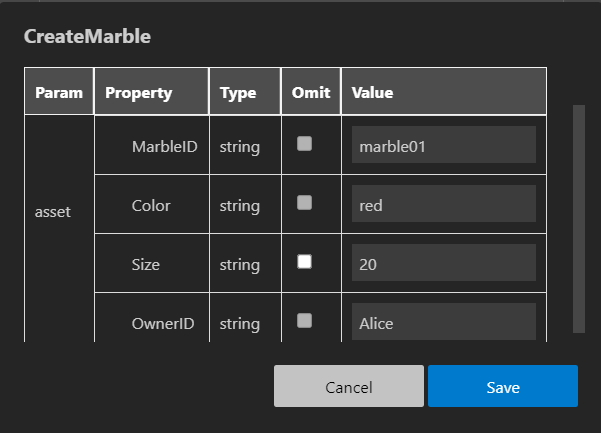Select the Value column header
Image resolution: width=601 pixels, height=433 pixels.
[x=372, y=93]
